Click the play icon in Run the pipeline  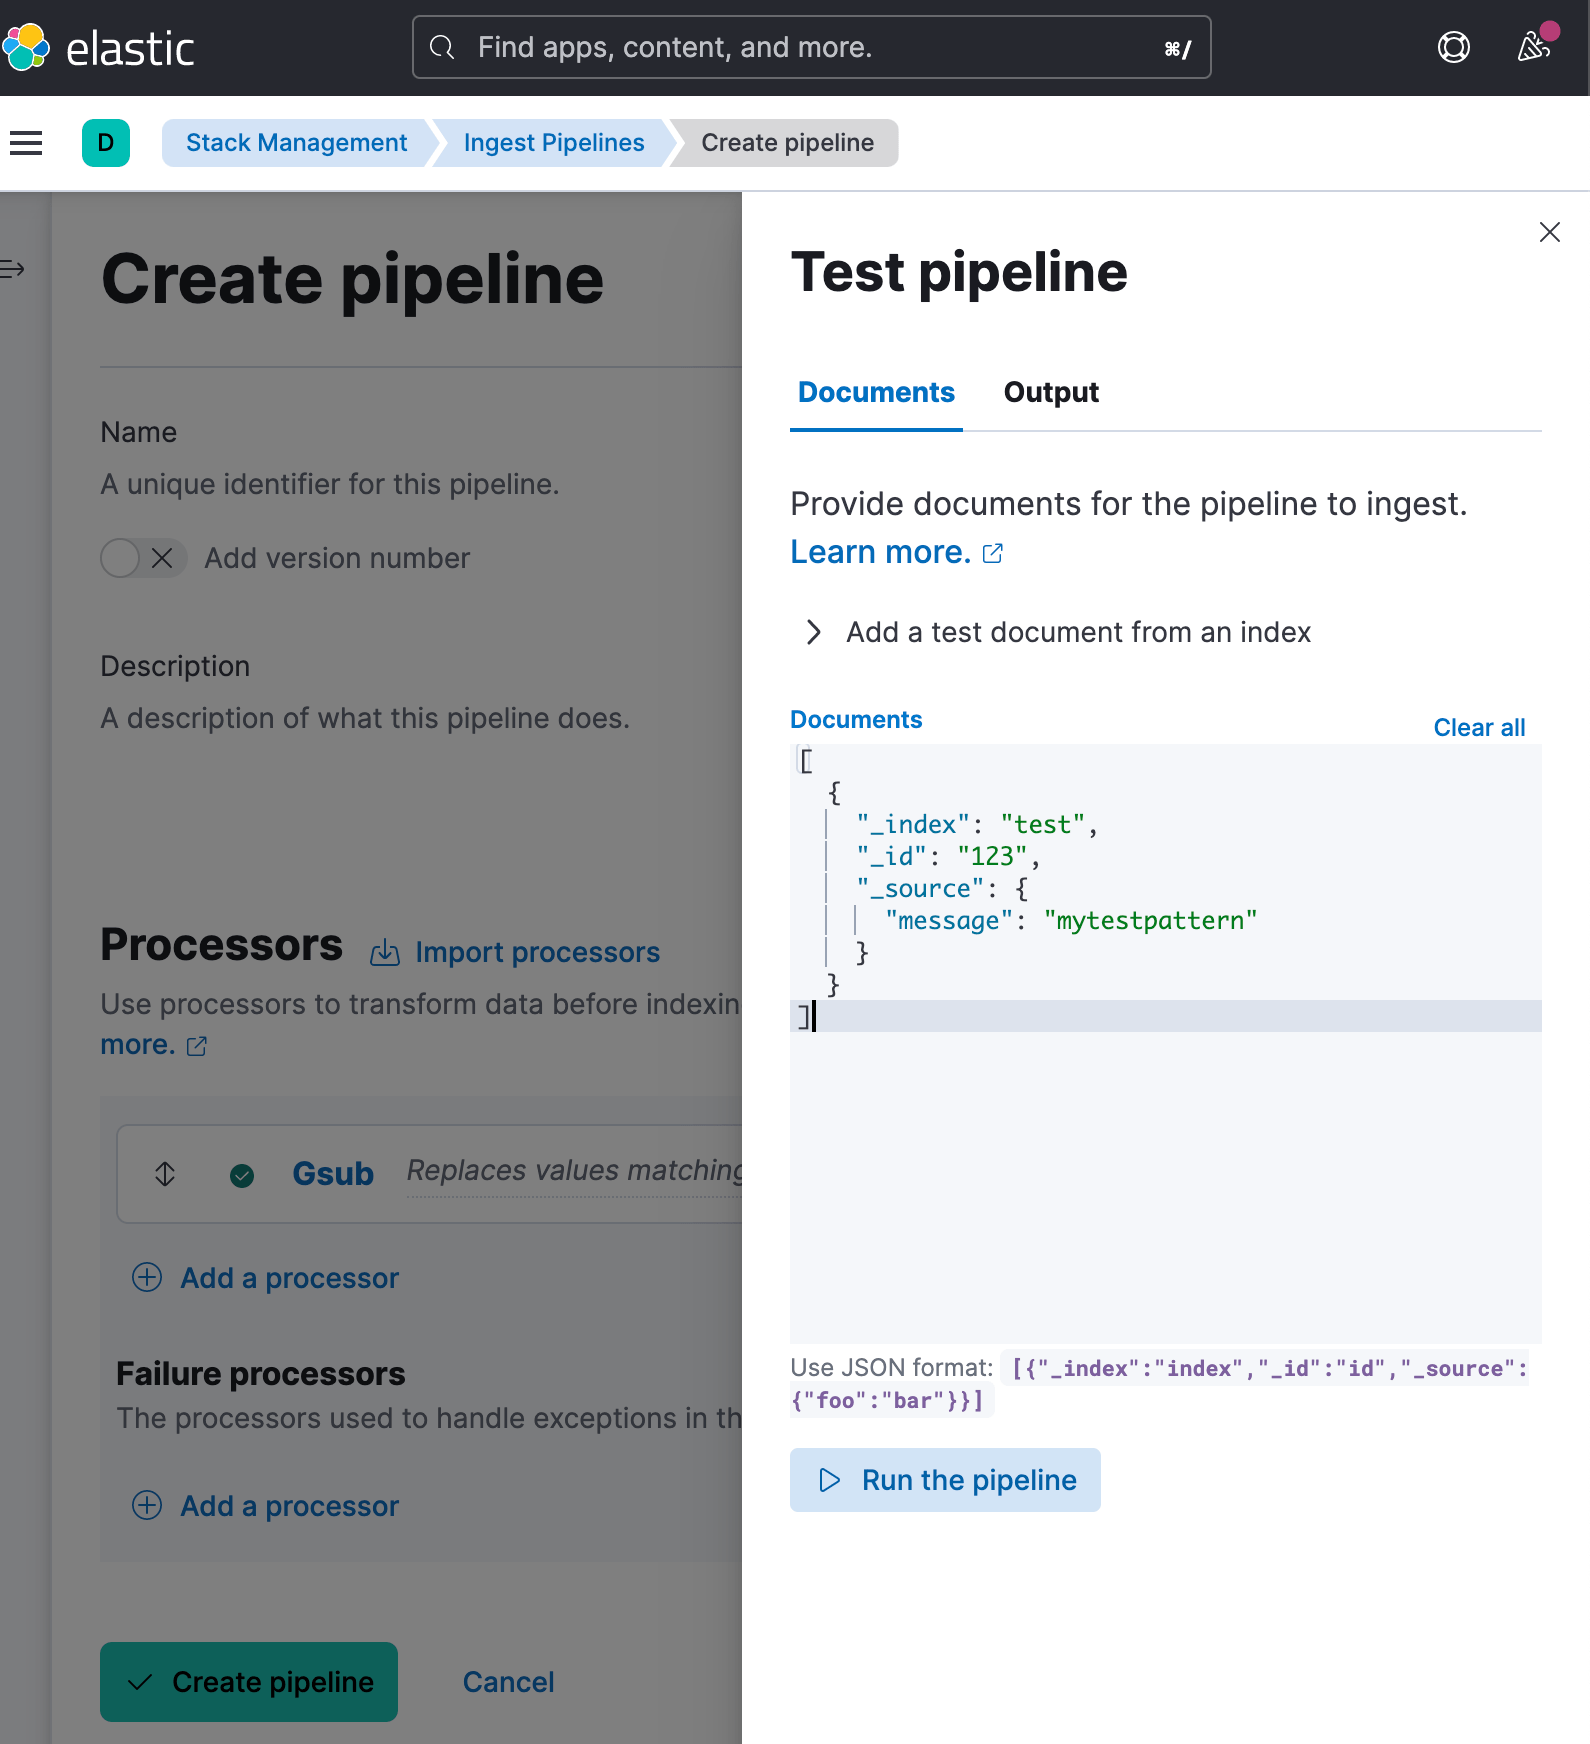pos(829,1480)
